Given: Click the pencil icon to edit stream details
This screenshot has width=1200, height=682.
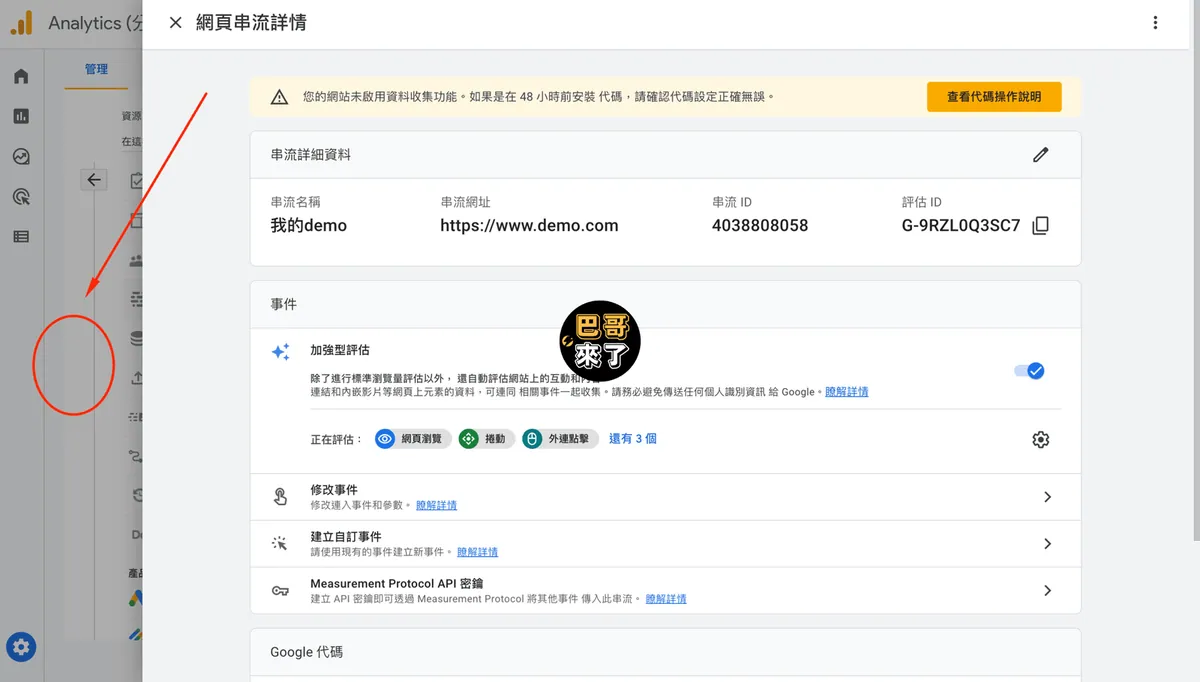Looking at the screenshot, I should 1041,155.
